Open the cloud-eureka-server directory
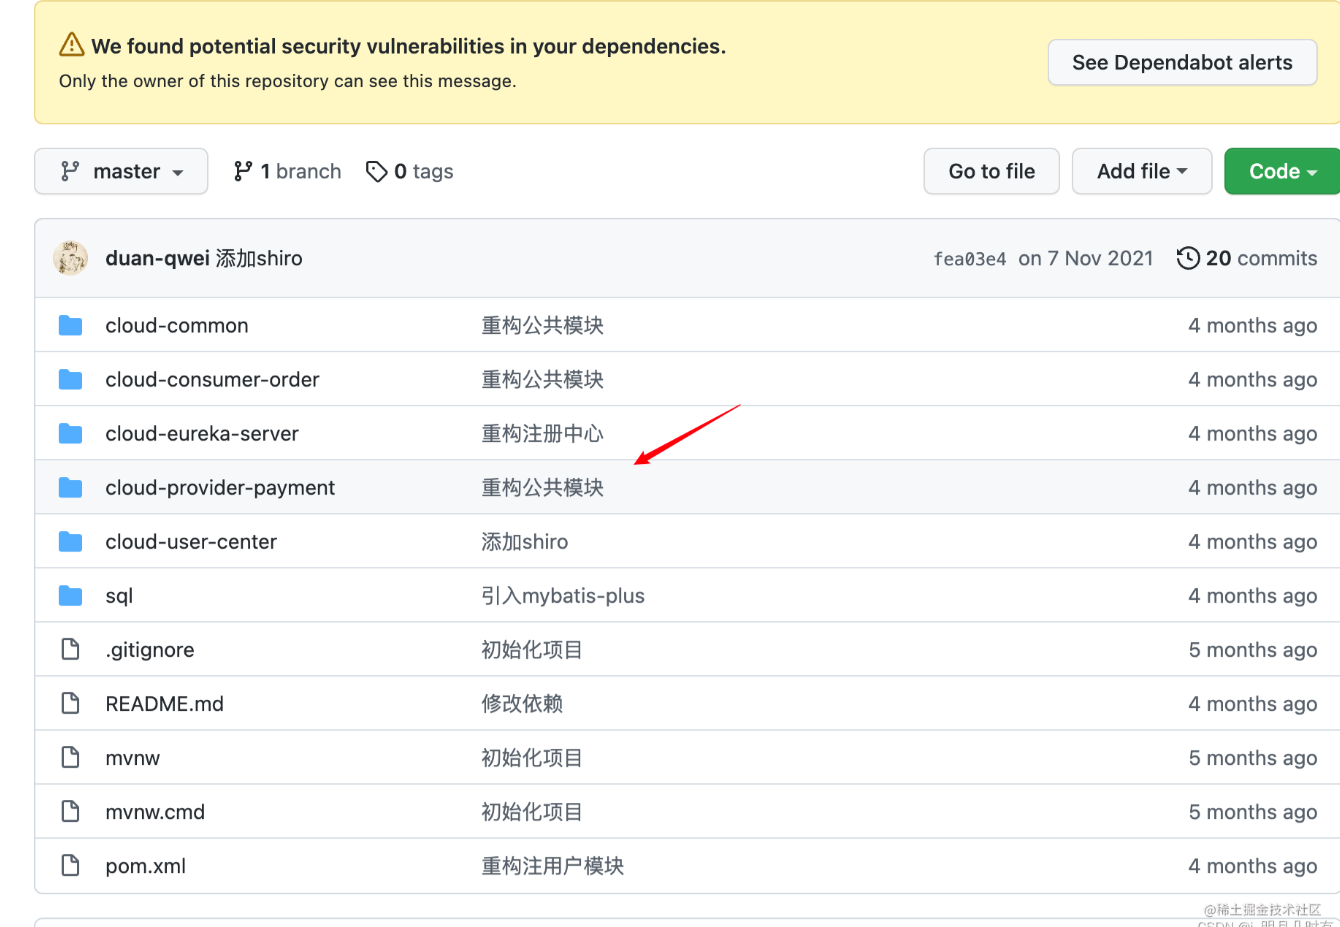 [x=201, y=433]
